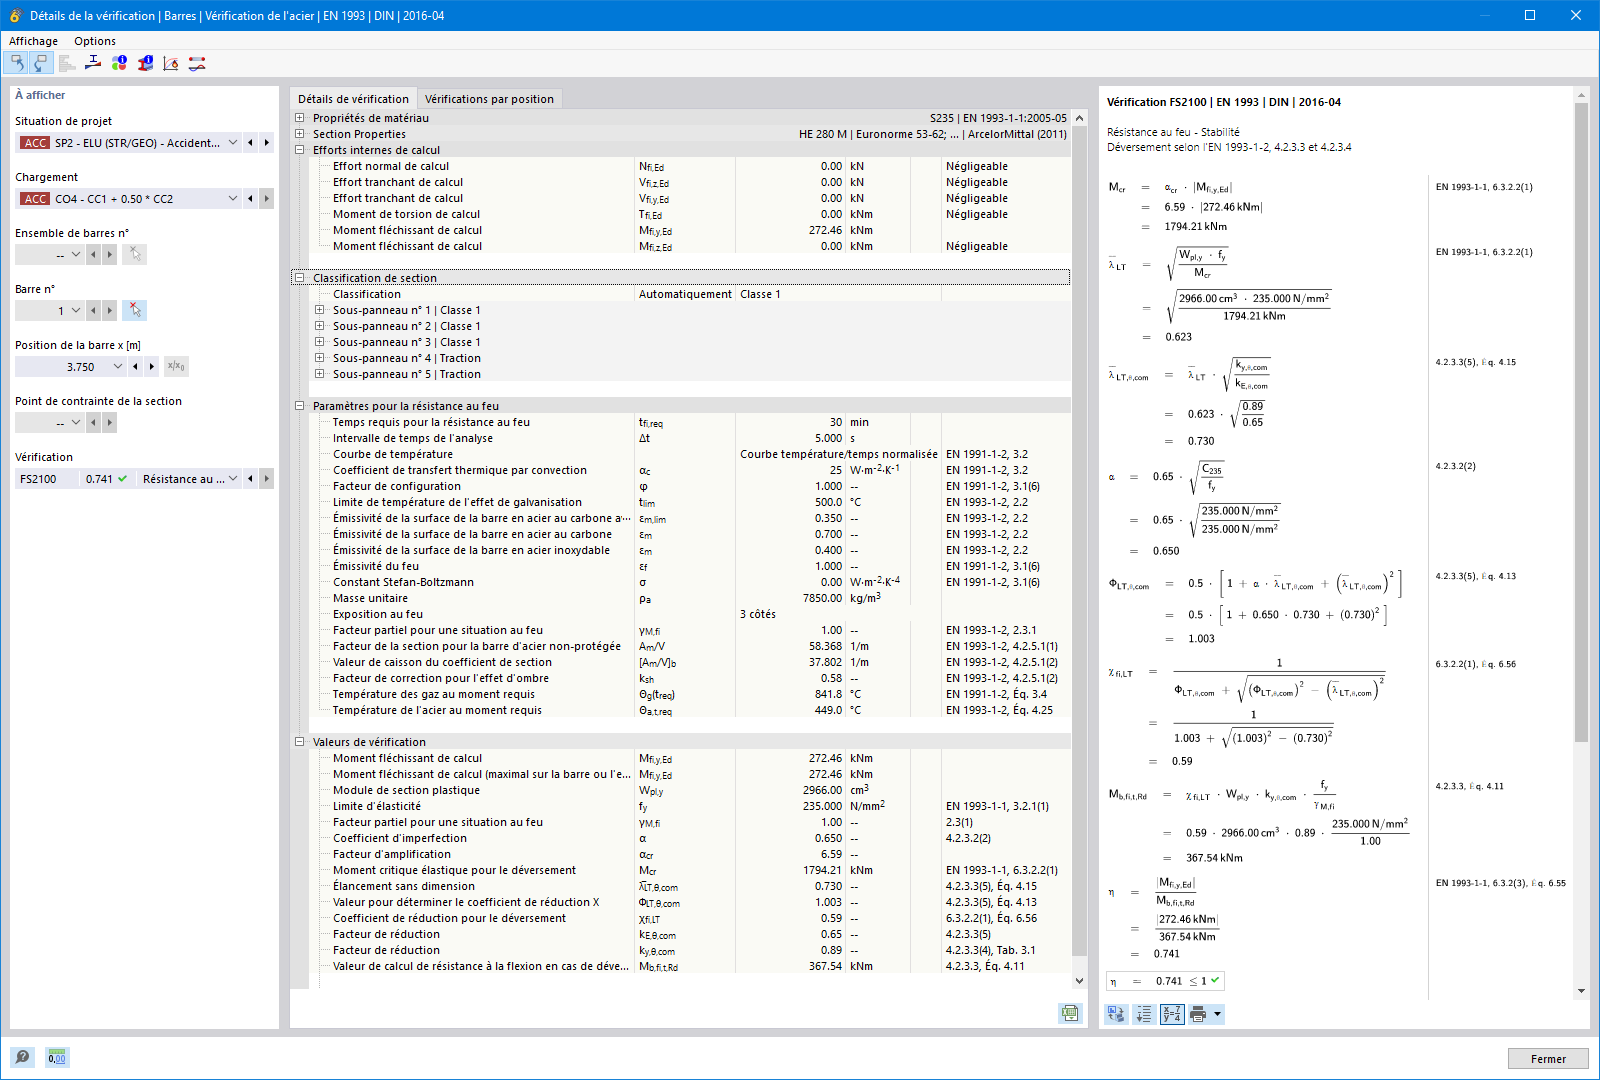Pick Ensemble de barres graphically icon
1600x1080 pixels.
134,255
